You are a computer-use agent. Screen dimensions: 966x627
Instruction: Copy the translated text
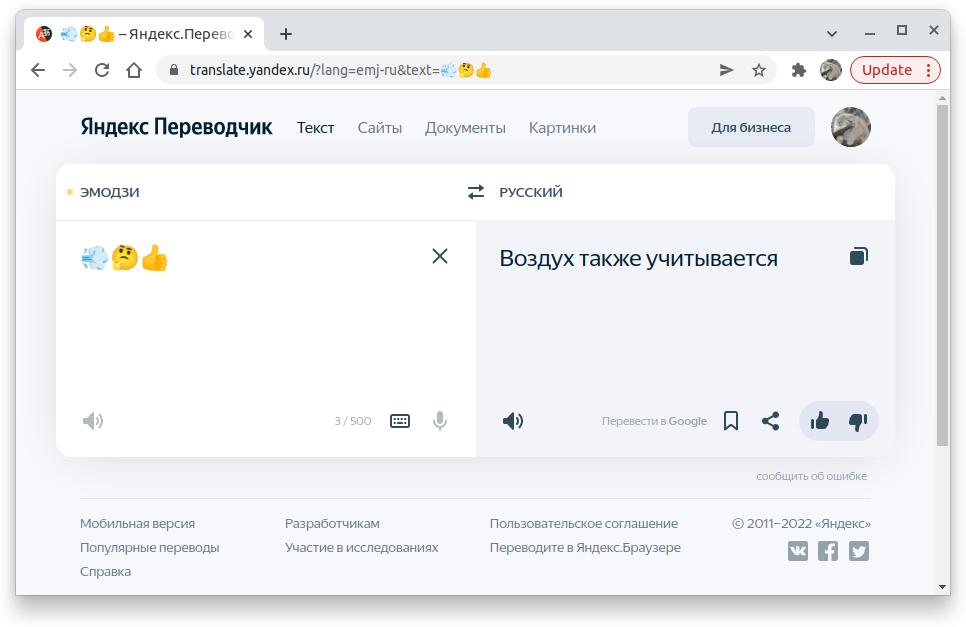click(859, 256)
